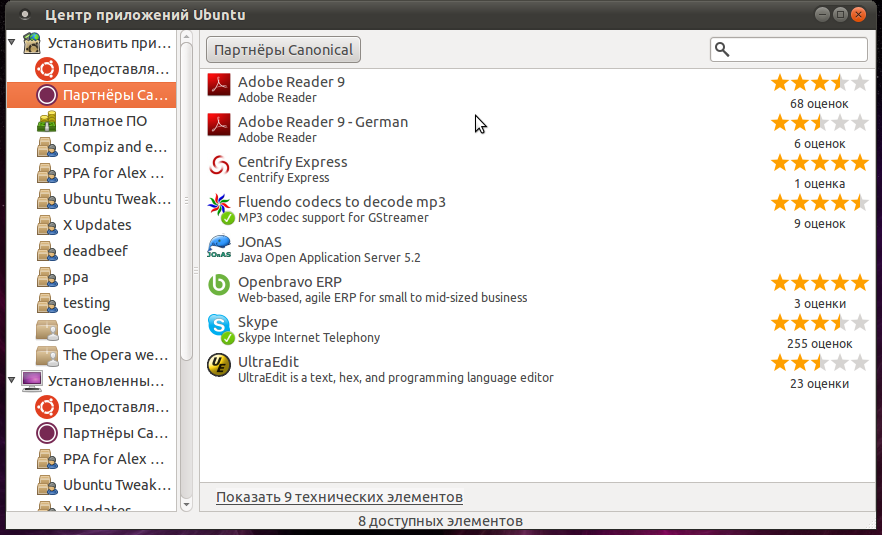The height and width of the screenshot is (535, 882).
Task: Click the computer monitor Installed software icon
Action: pyautogui.click(x=32, y=381)
